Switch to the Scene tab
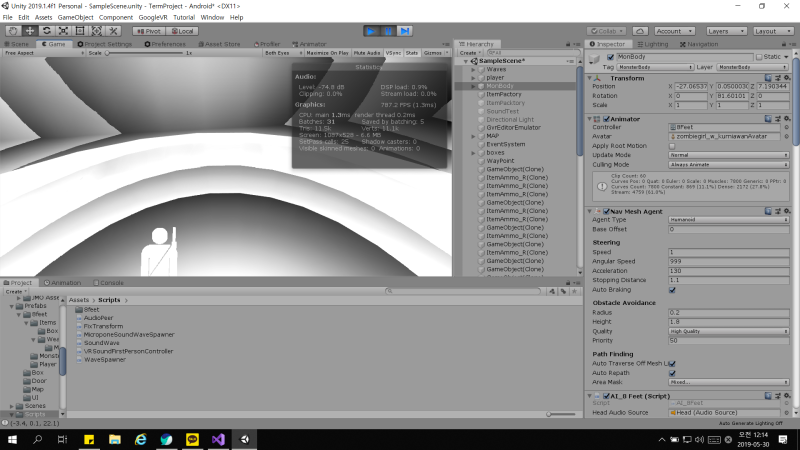The width and height of the screenshot is (800, 450). click(18, 44)
